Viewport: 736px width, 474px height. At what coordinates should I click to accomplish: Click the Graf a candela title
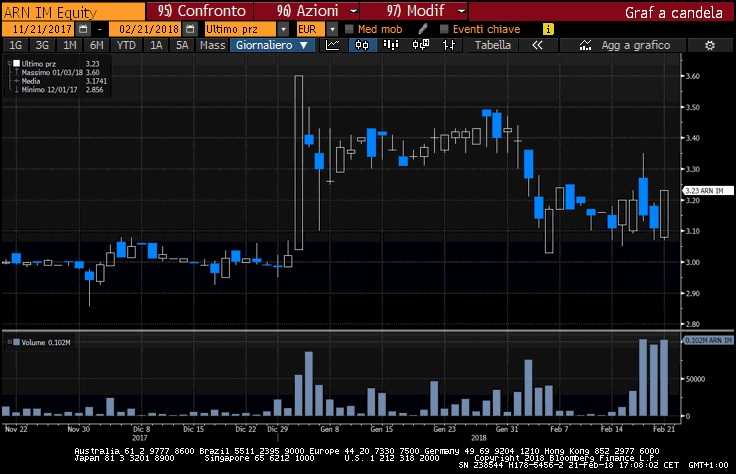pos(673,13)
